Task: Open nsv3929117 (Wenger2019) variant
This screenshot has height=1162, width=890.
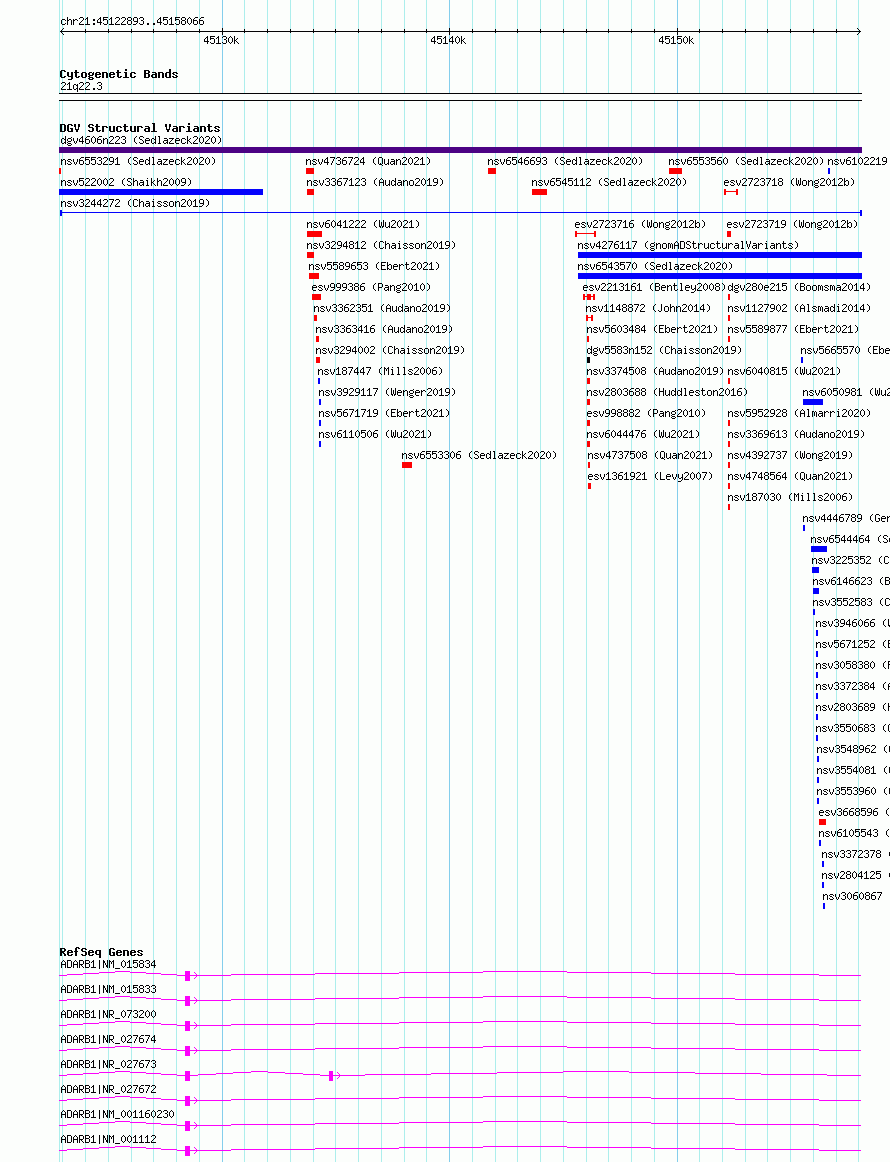Action: tap(388, 392)
